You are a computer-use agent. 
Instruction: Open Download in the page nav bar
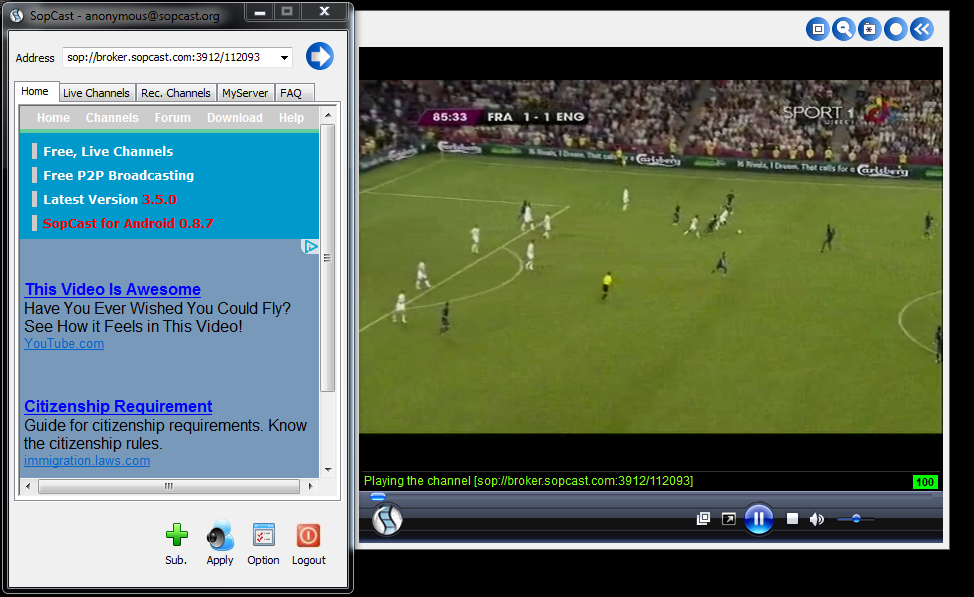235,117
